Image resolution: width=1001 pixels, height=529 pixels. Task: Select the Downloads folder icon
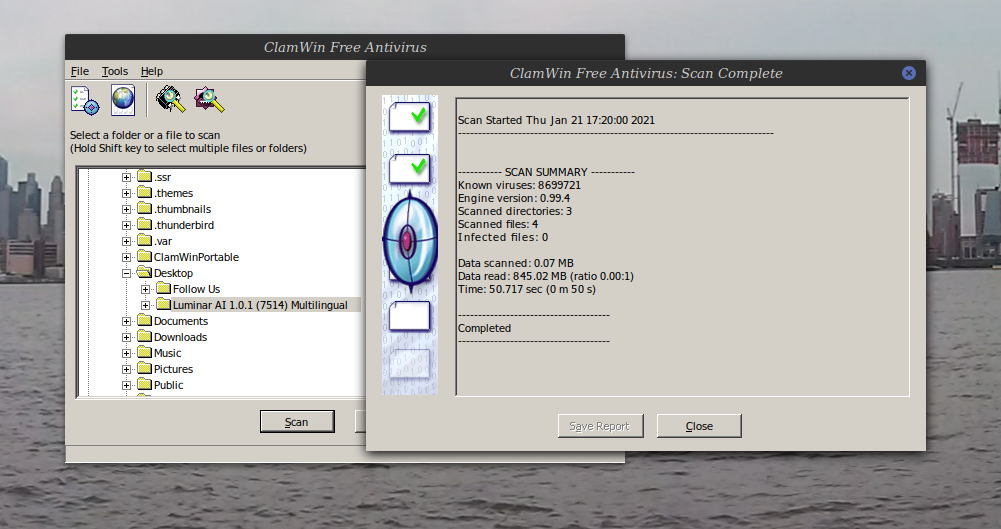coord(144,336)
